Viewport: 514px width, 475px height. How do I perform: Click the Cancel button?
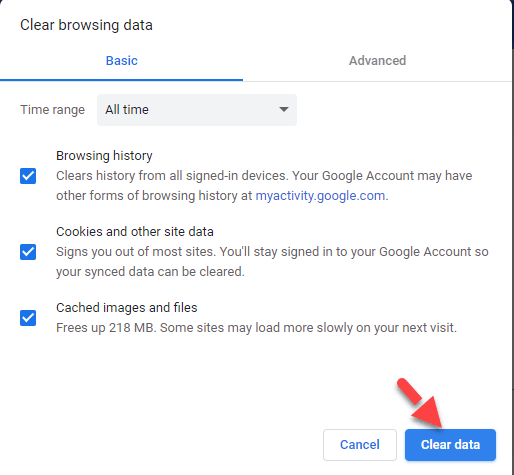pyautogui.click(x=360, y=445)
